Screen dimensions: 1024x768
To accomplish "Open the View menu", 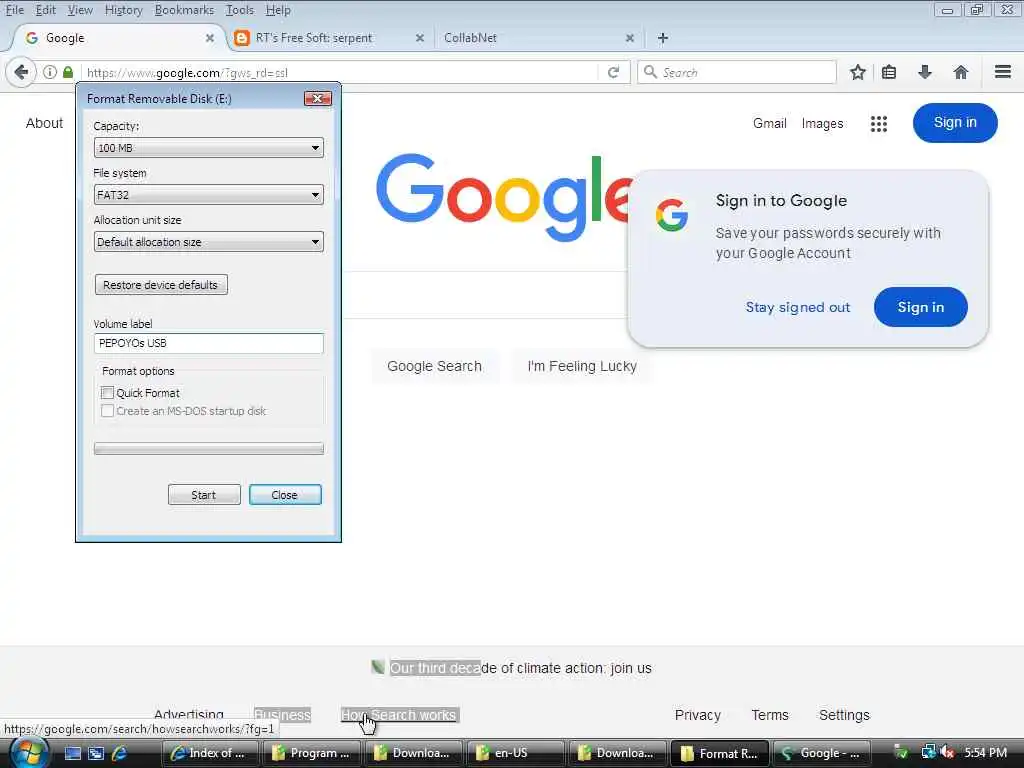I will click(x=80, y=10).
